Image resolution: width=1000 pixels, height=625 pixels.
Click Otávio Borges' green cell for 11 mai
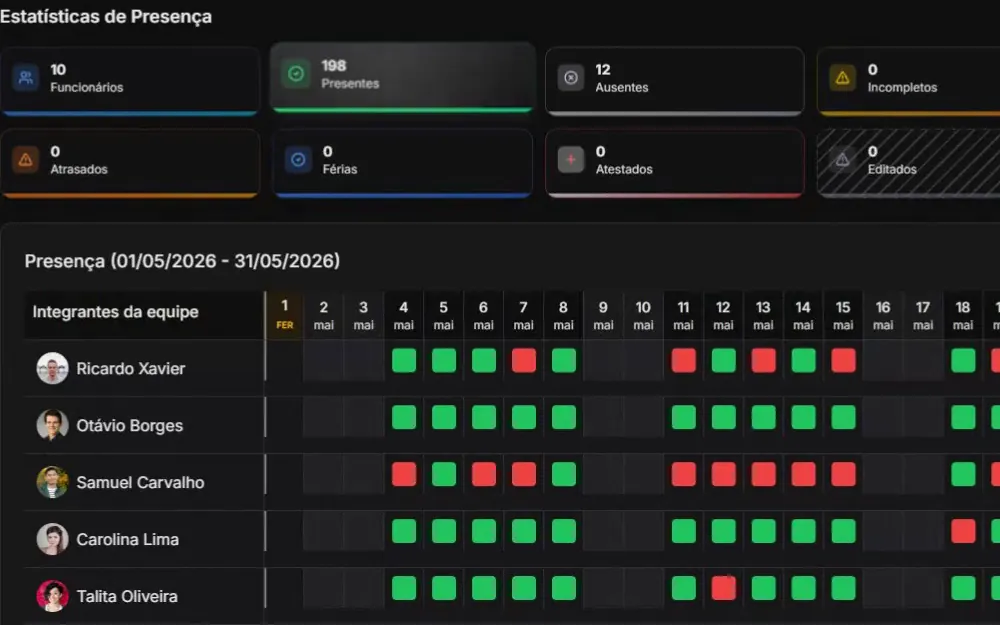(x=684, y=417)
